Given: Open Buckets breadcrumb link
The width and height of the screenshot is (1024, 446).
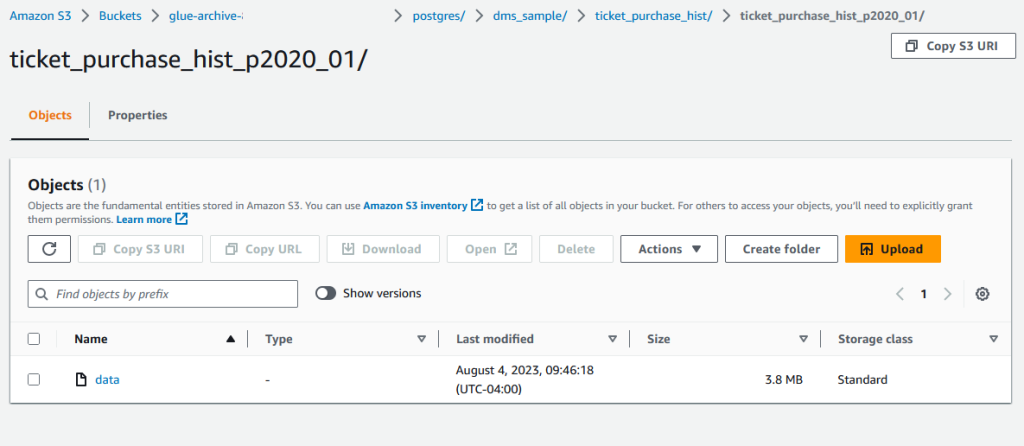Looking at the screenshot, I should coord(120,16).
